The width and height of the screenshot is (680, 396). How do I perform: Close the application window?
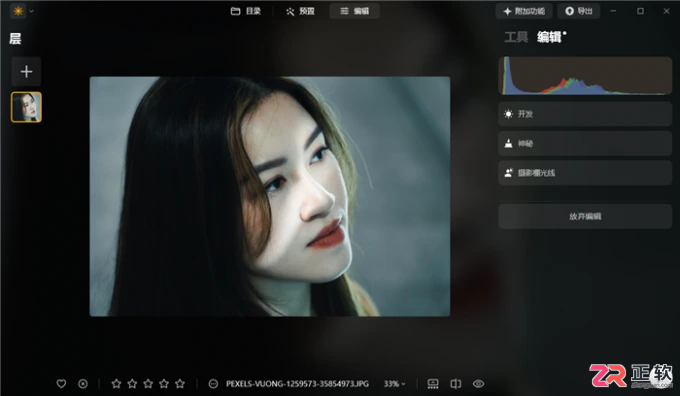point(666,11)
